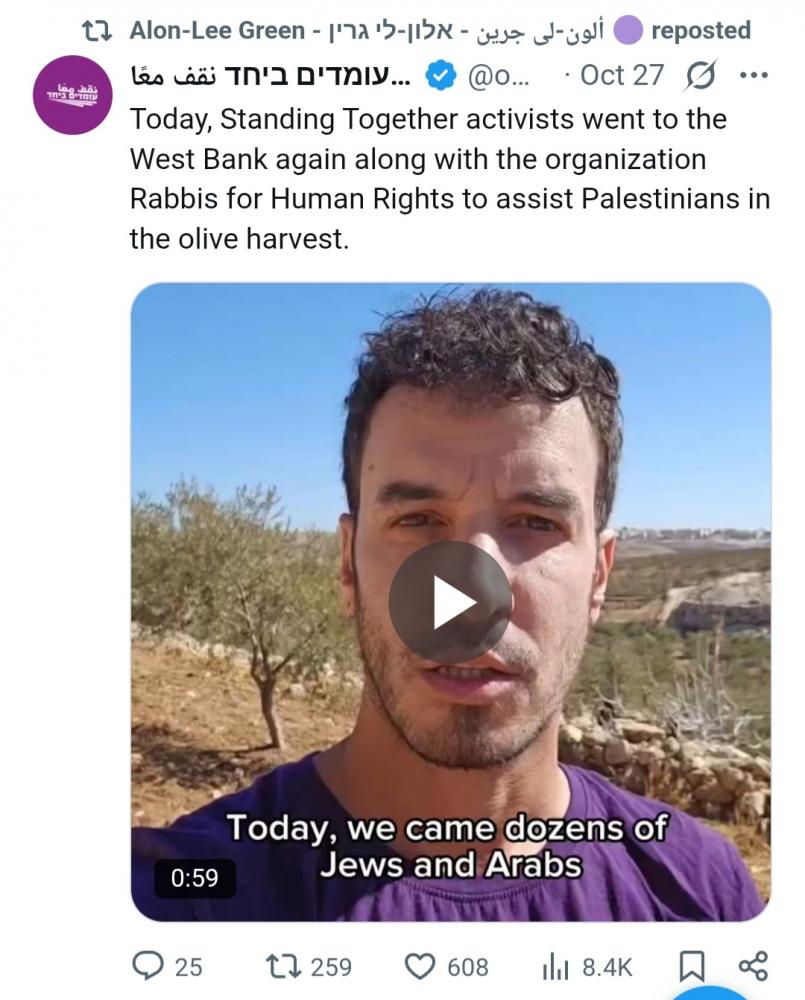Click the Oct 27 timestamp
The height and width of the screenshot is (1000, 805).
pyautogui.click(x=622, y=75)
